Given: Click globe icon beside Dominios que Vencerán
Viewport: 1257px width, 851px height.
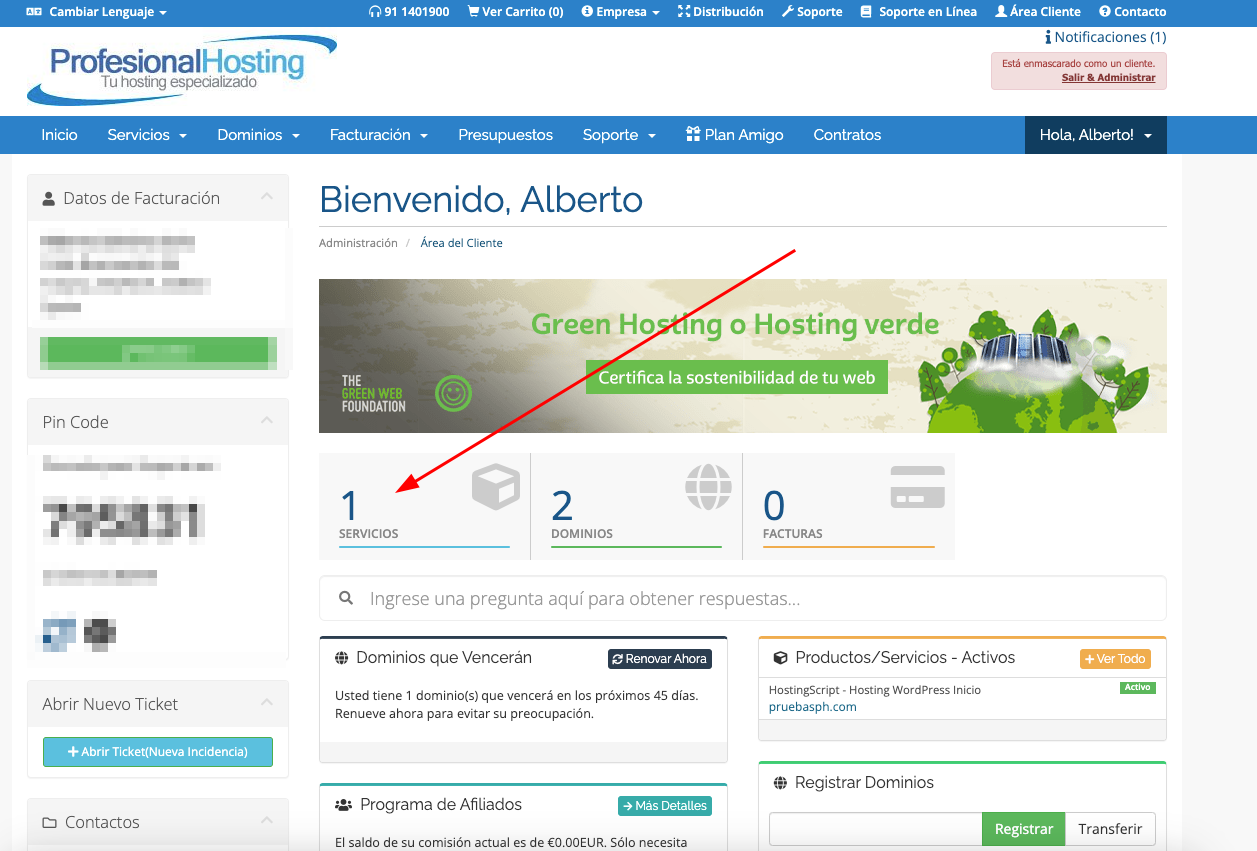Looking at the screenshot, I should tap(342, 658).
